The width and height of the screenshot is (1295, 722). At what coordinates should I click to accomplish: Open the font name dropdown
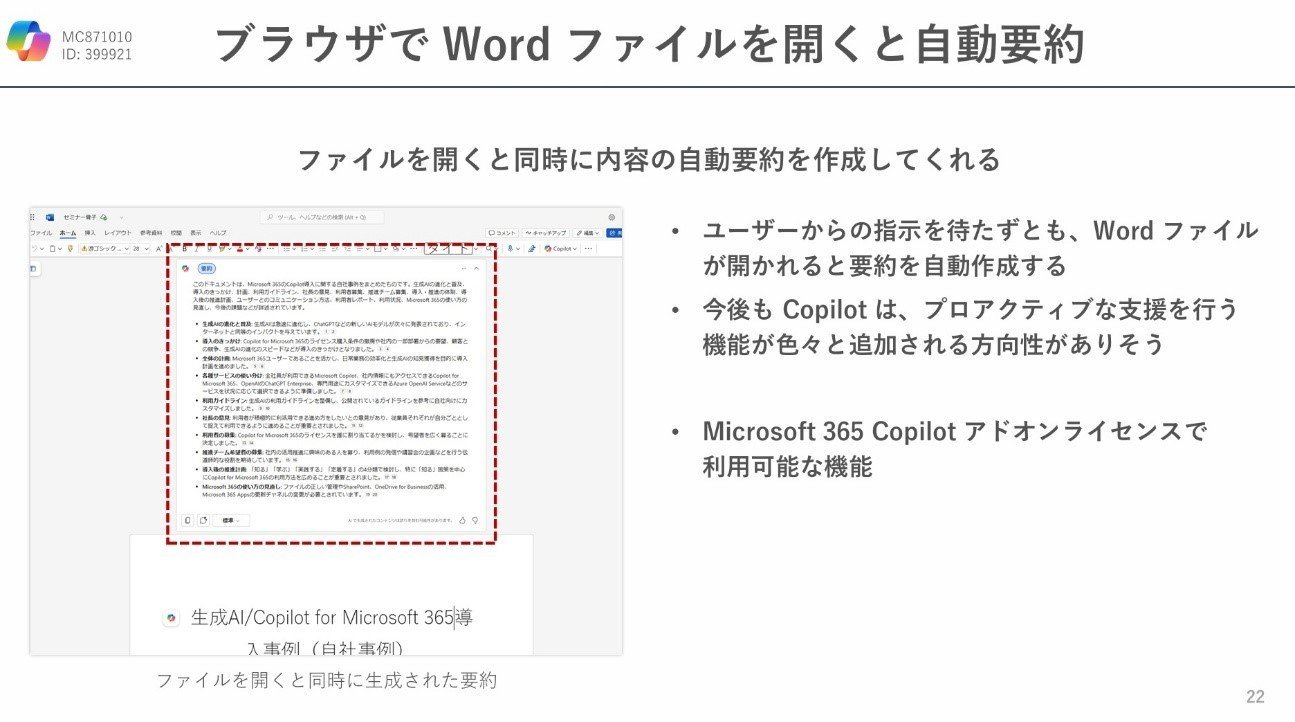click(x=103, y=248)
